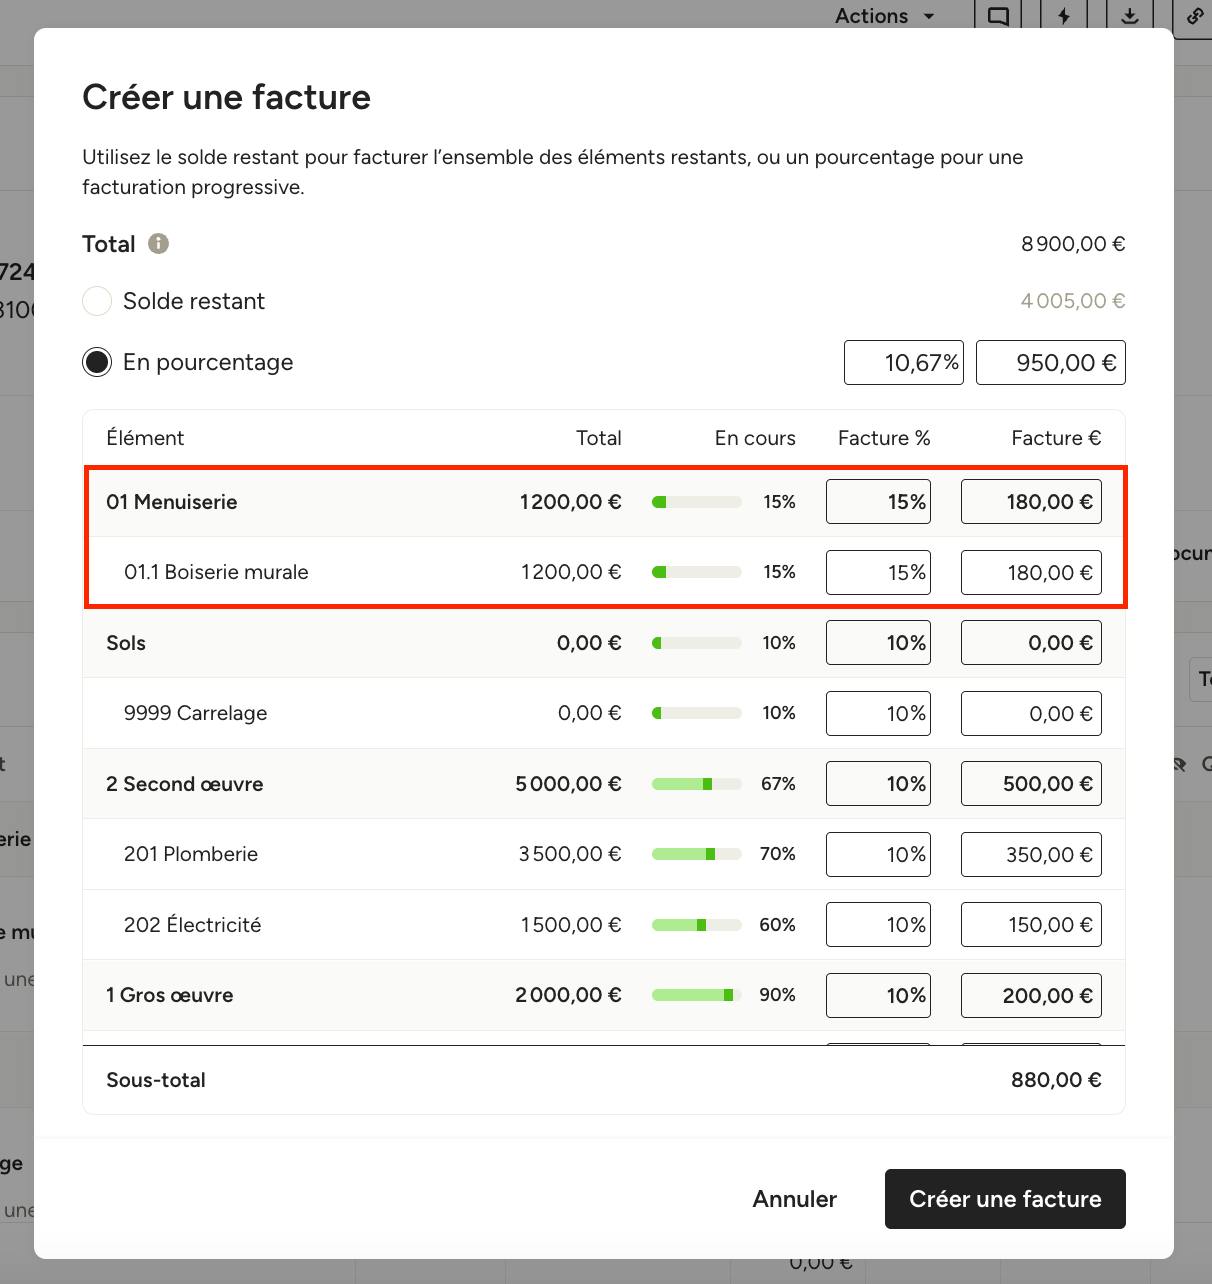Click the 201 Plomberie progress bar
This screenshot has height=1284, width=1212.
tap(697, 854)
